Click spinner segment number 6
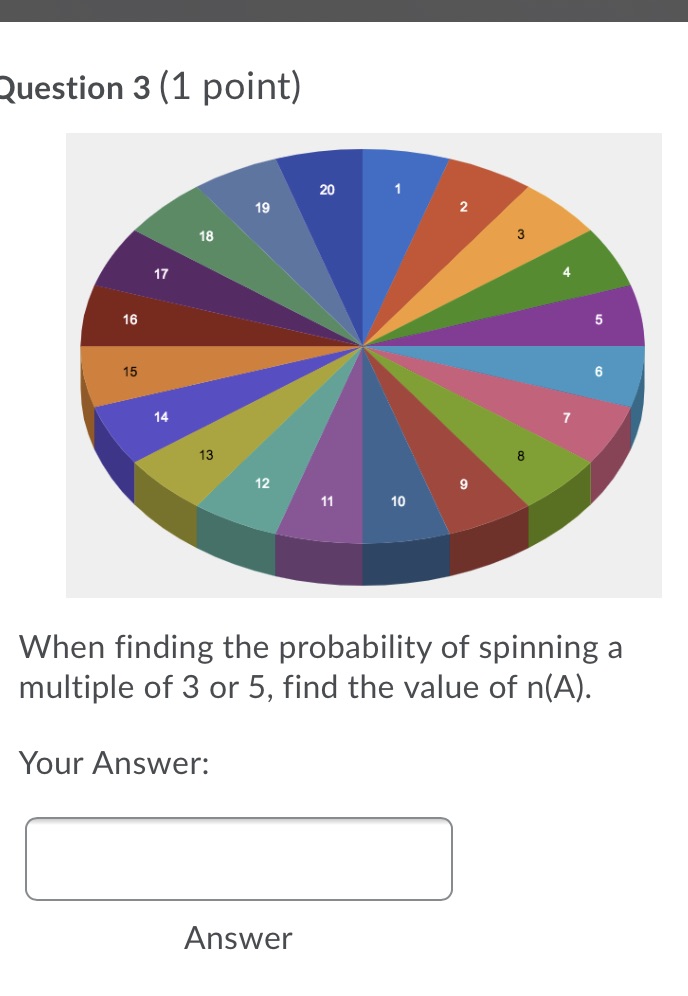688x996 pixels. 597,372
